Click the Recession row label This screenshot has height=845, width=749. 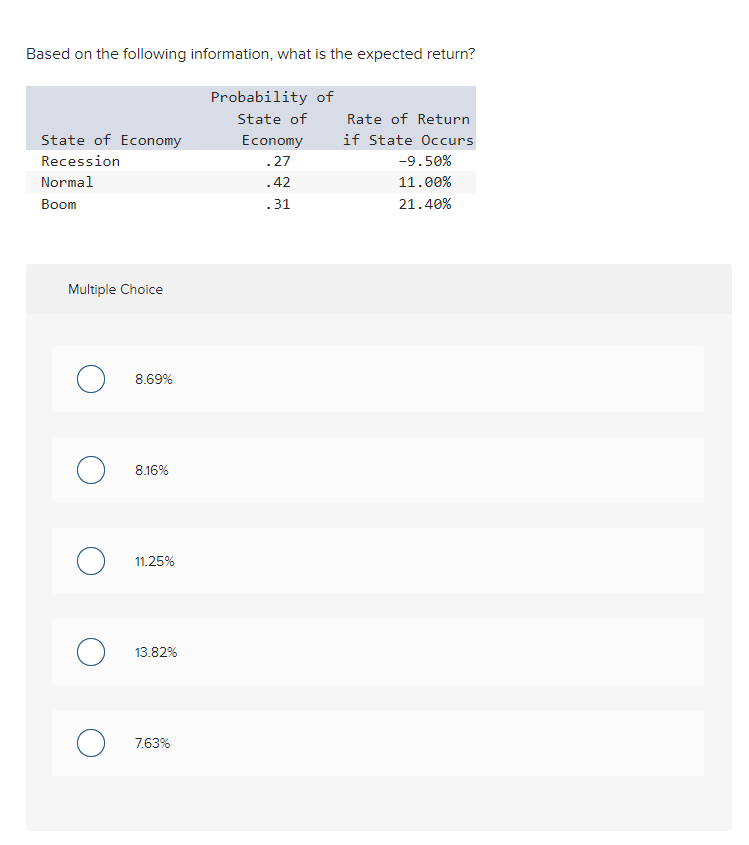click(80, 161)
